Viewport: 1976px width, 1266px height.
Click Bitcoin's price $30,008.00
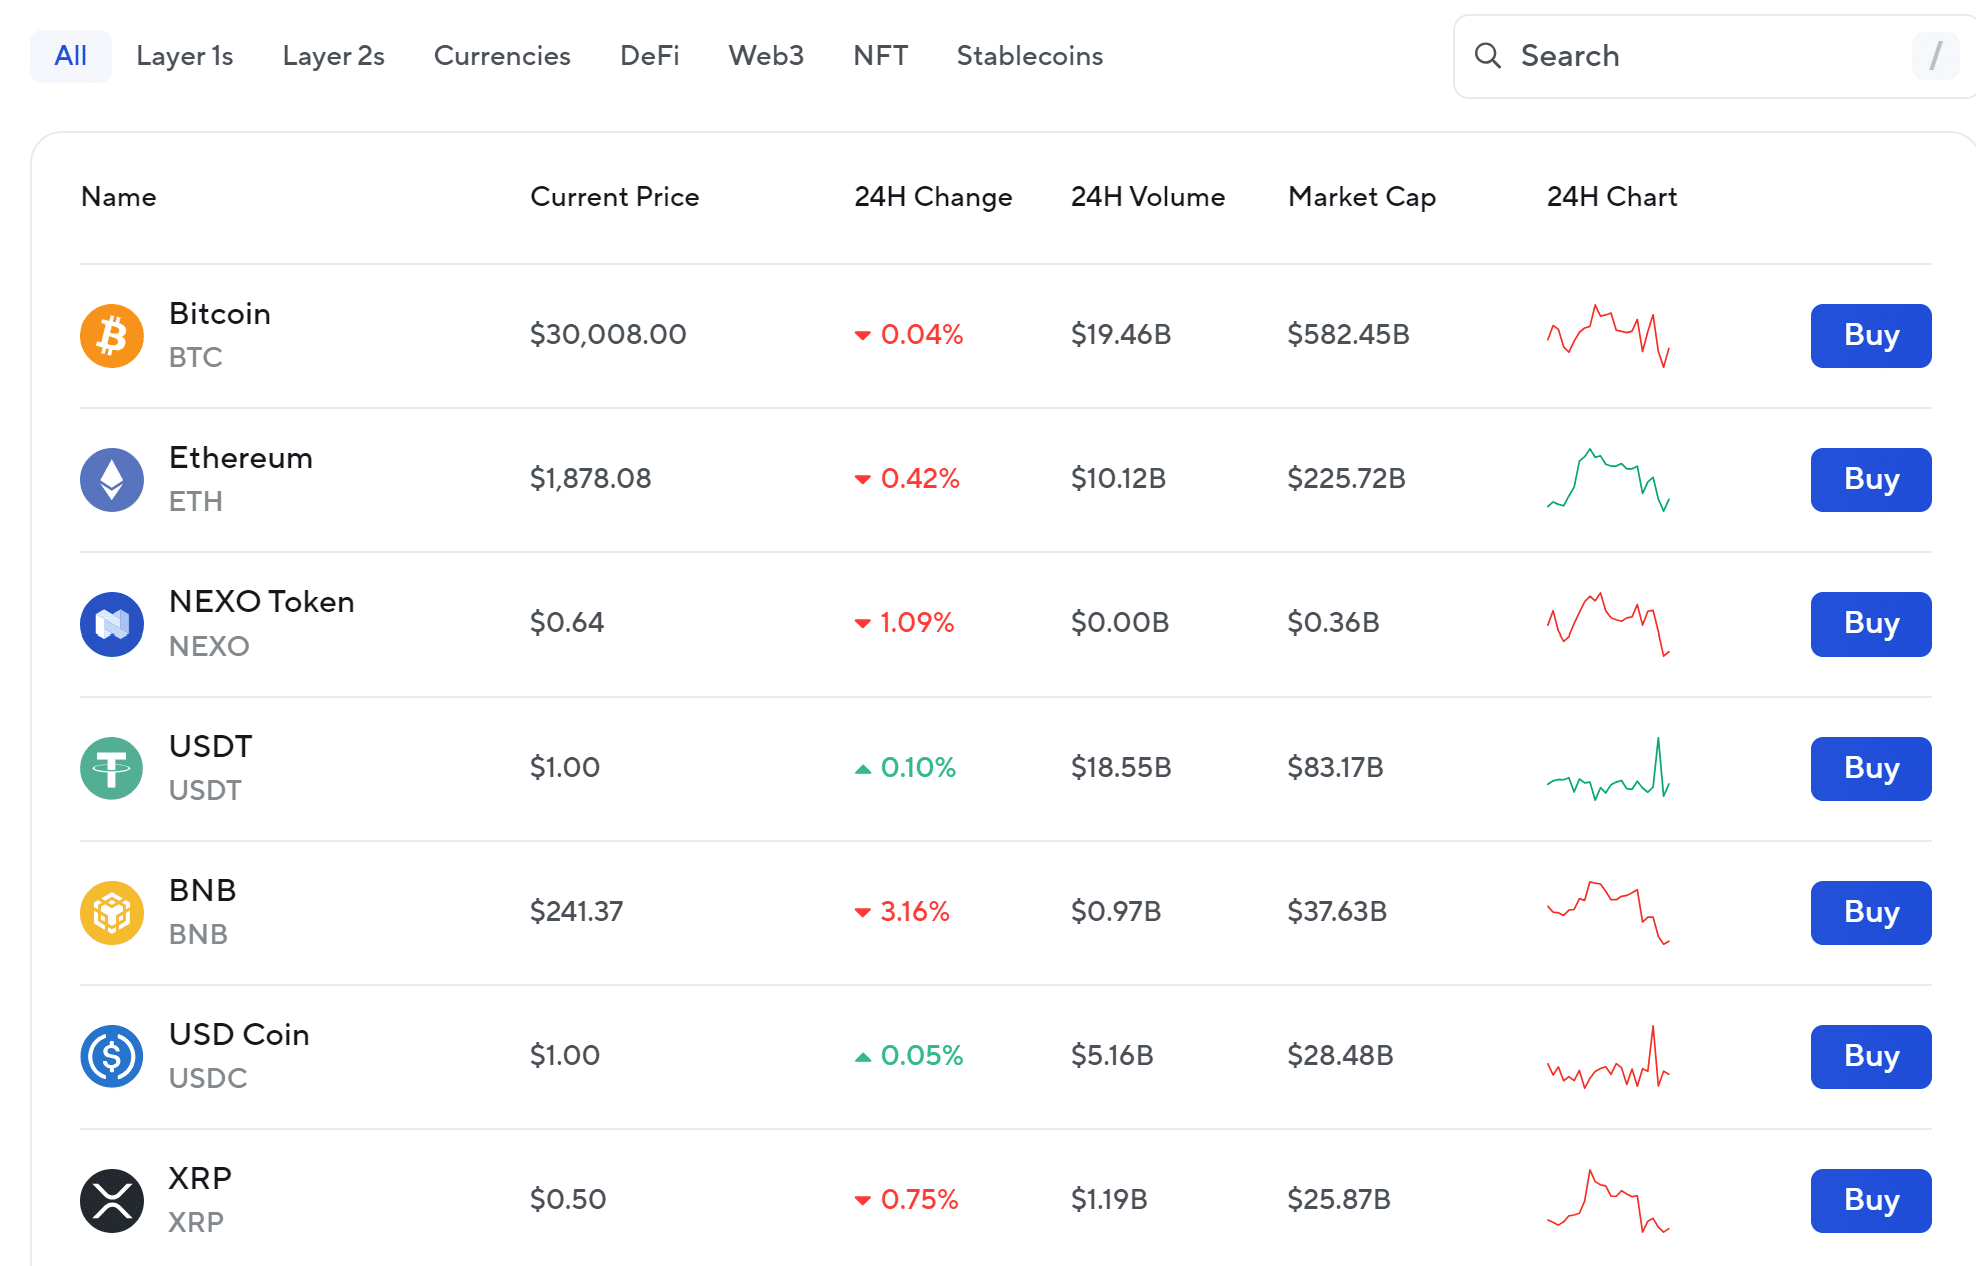(608, 335)
